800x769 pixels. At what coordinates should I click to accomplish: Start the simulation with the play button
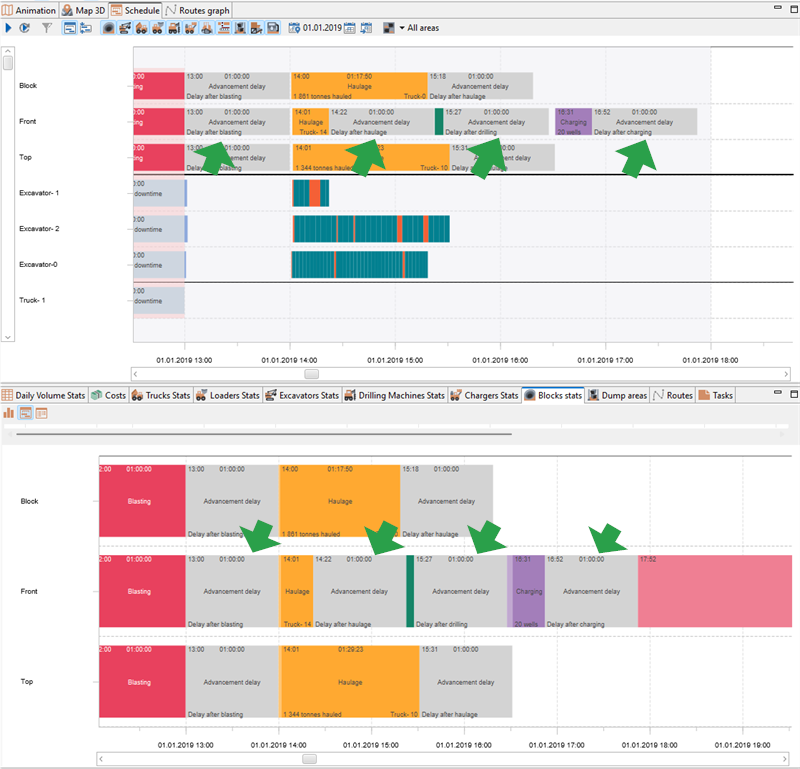point(8,28)
